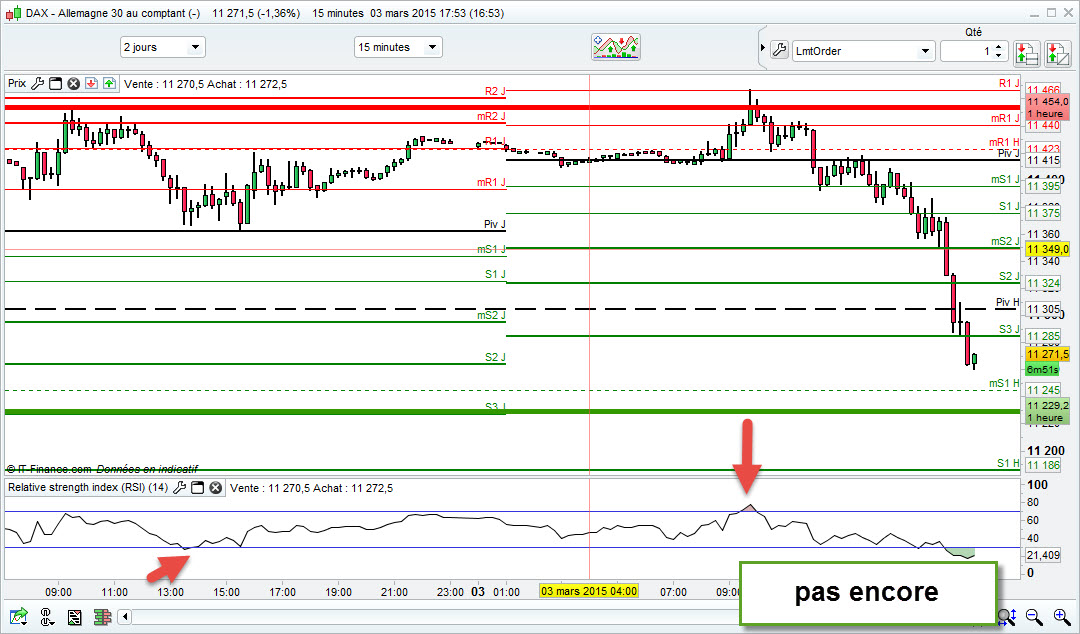Click the 11 305 Piv H price label
Screen dimensions: 1080x634
[x=1043, y=309]
